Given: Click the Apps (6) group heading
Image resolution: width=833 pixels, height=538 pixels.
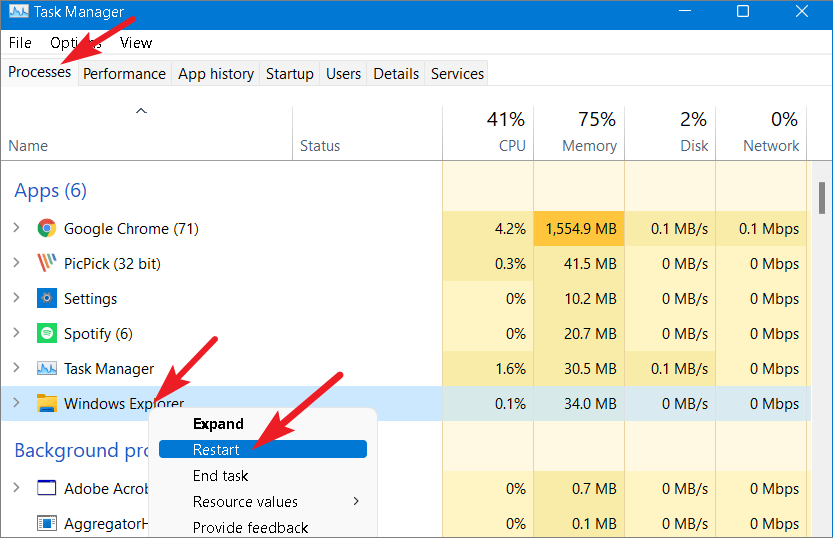Looking at the screenshot, I should (x=50, y=190).
